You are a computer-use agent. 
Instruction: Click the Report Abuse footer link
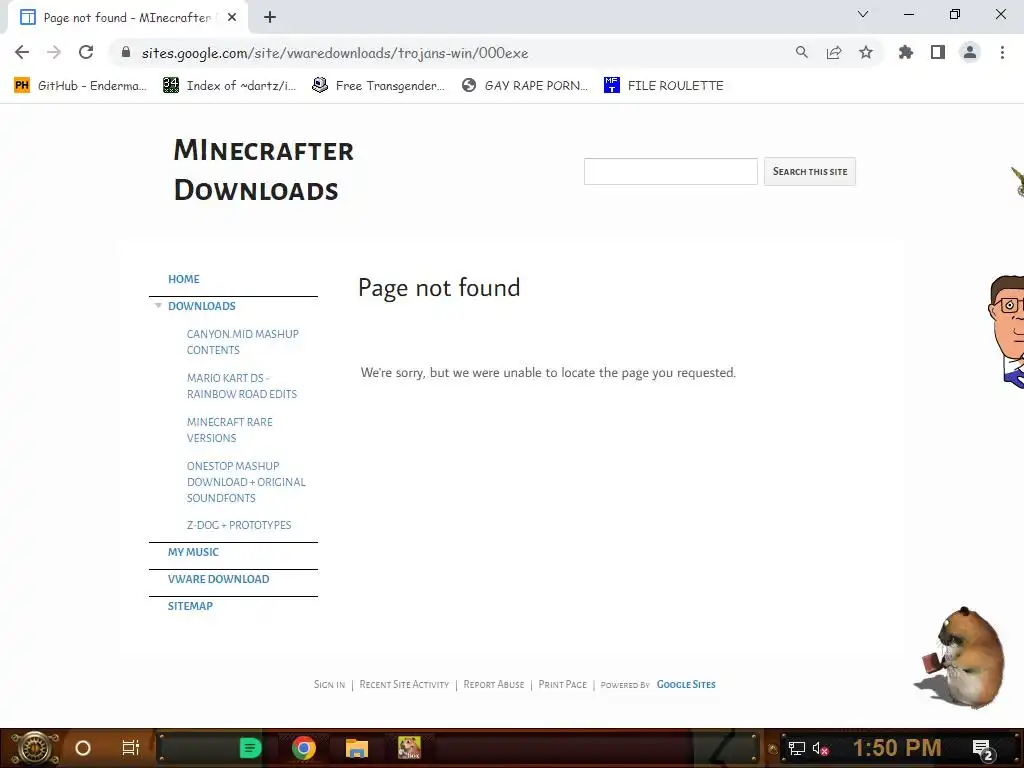coord(494,684)
